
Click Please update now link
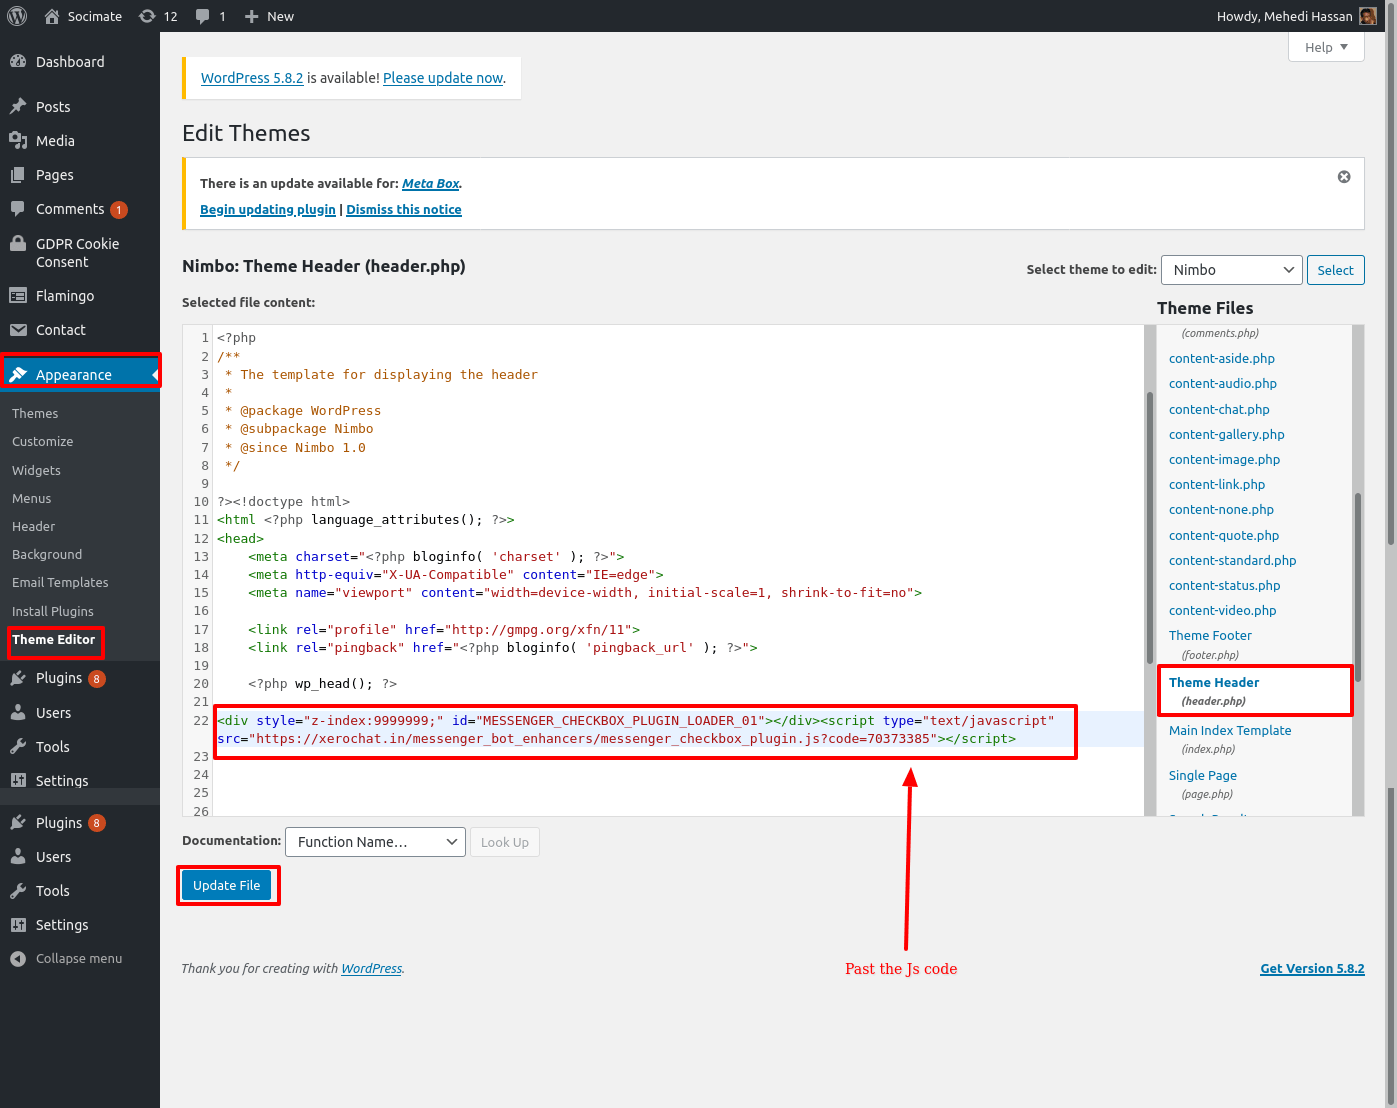coord(443,77)
